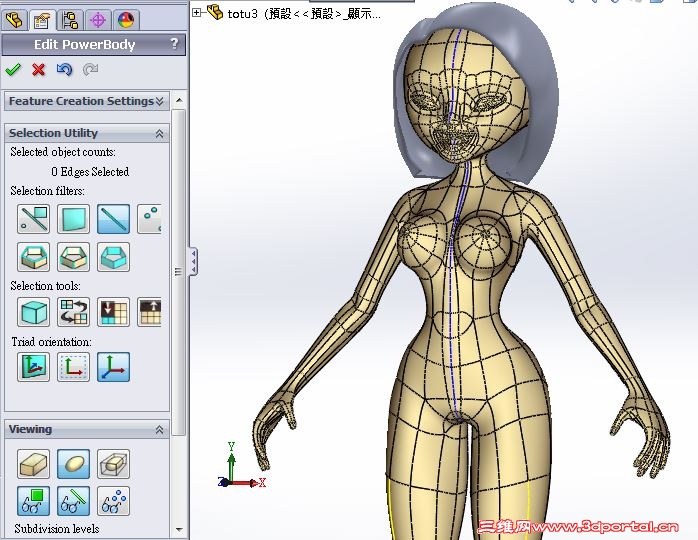Click the cyan cube select-all tool
This screenshot has height=540, width=698.
click(33, 312)
